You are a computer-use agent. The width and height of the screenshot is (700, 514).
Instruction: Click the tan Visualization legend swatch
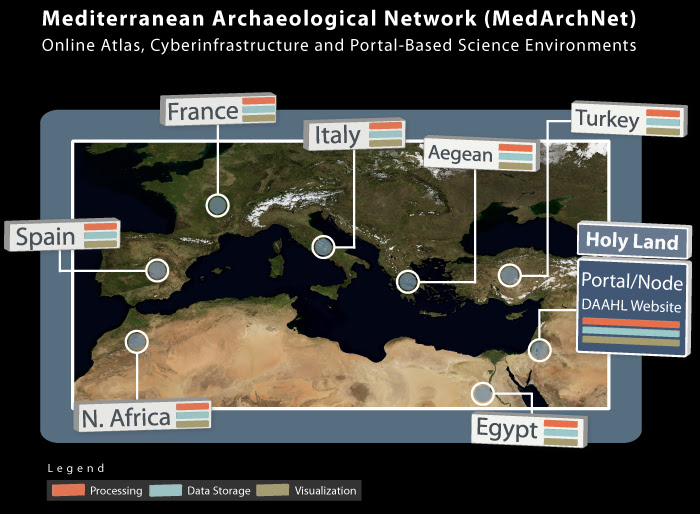point(272,490)
